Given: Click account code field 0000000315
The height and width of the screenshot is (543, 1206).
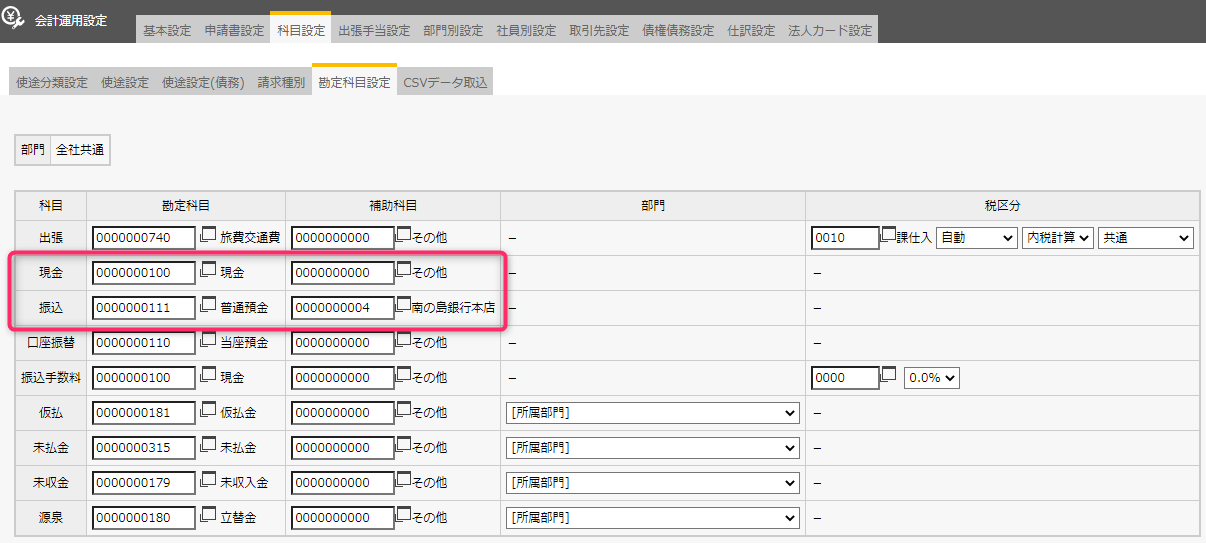Looking at the screenshot, I should point(144,448).
